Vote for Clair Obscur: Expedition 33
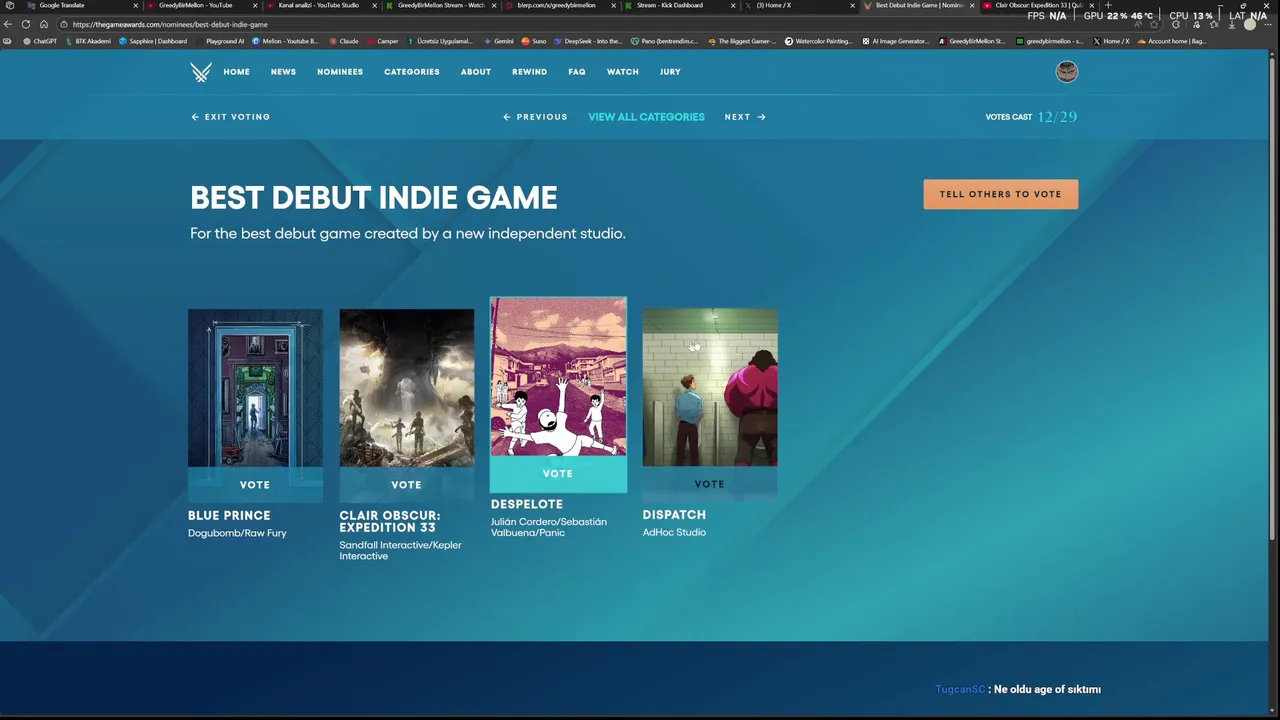 click(x=406, y=485)
